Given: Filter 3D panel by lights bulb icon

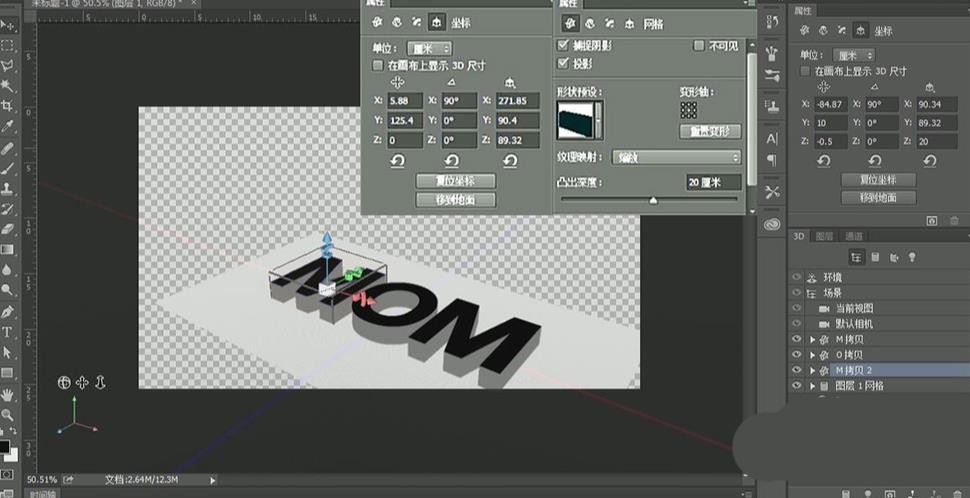Looking at the screenshot, I should [x=911, y=257].
